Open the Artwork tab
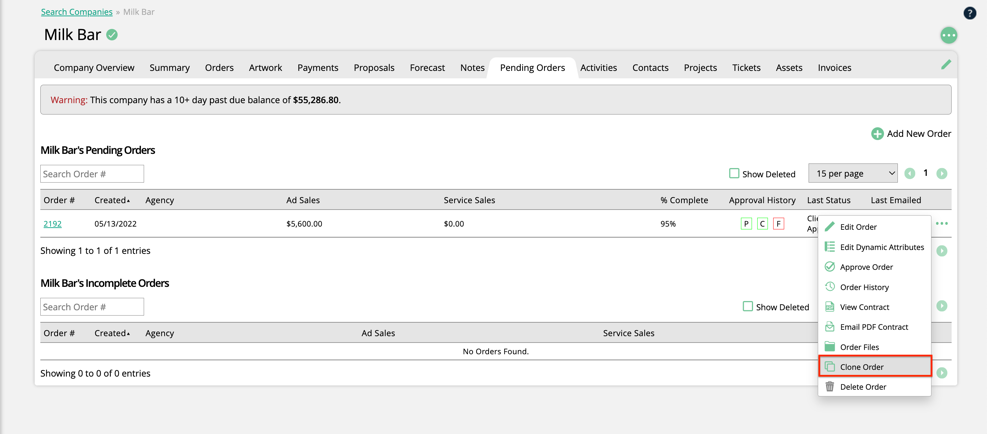Viewport: 987px width, 434px height. 266,67
